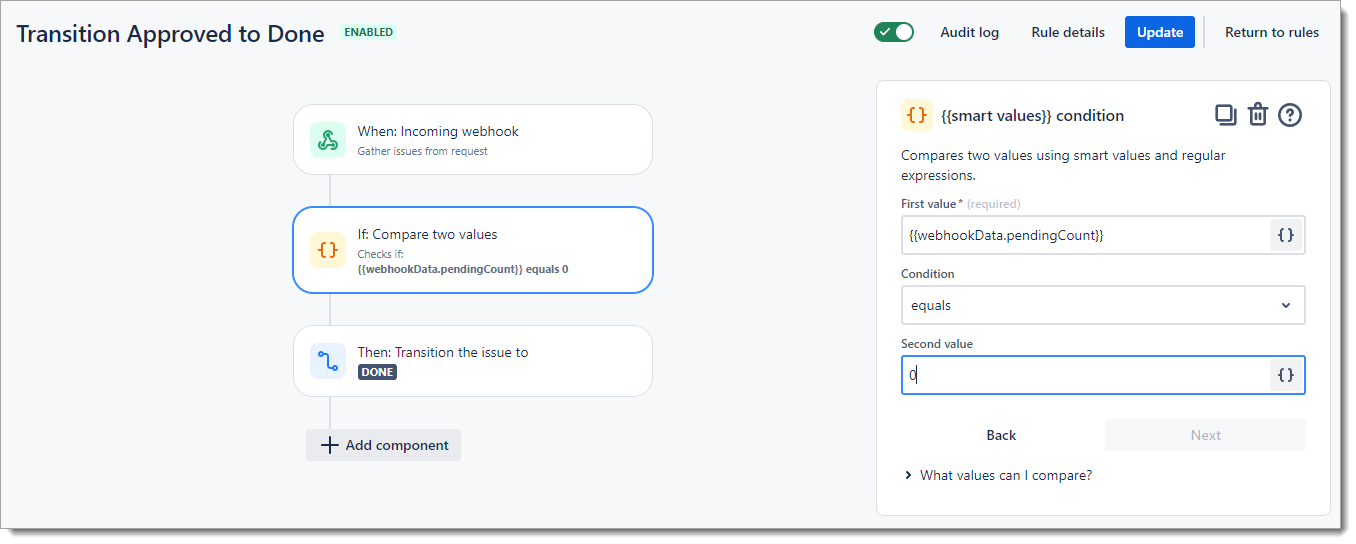Click the webhook icon in the trigger card
The image size is (1356, 544).
327,140
